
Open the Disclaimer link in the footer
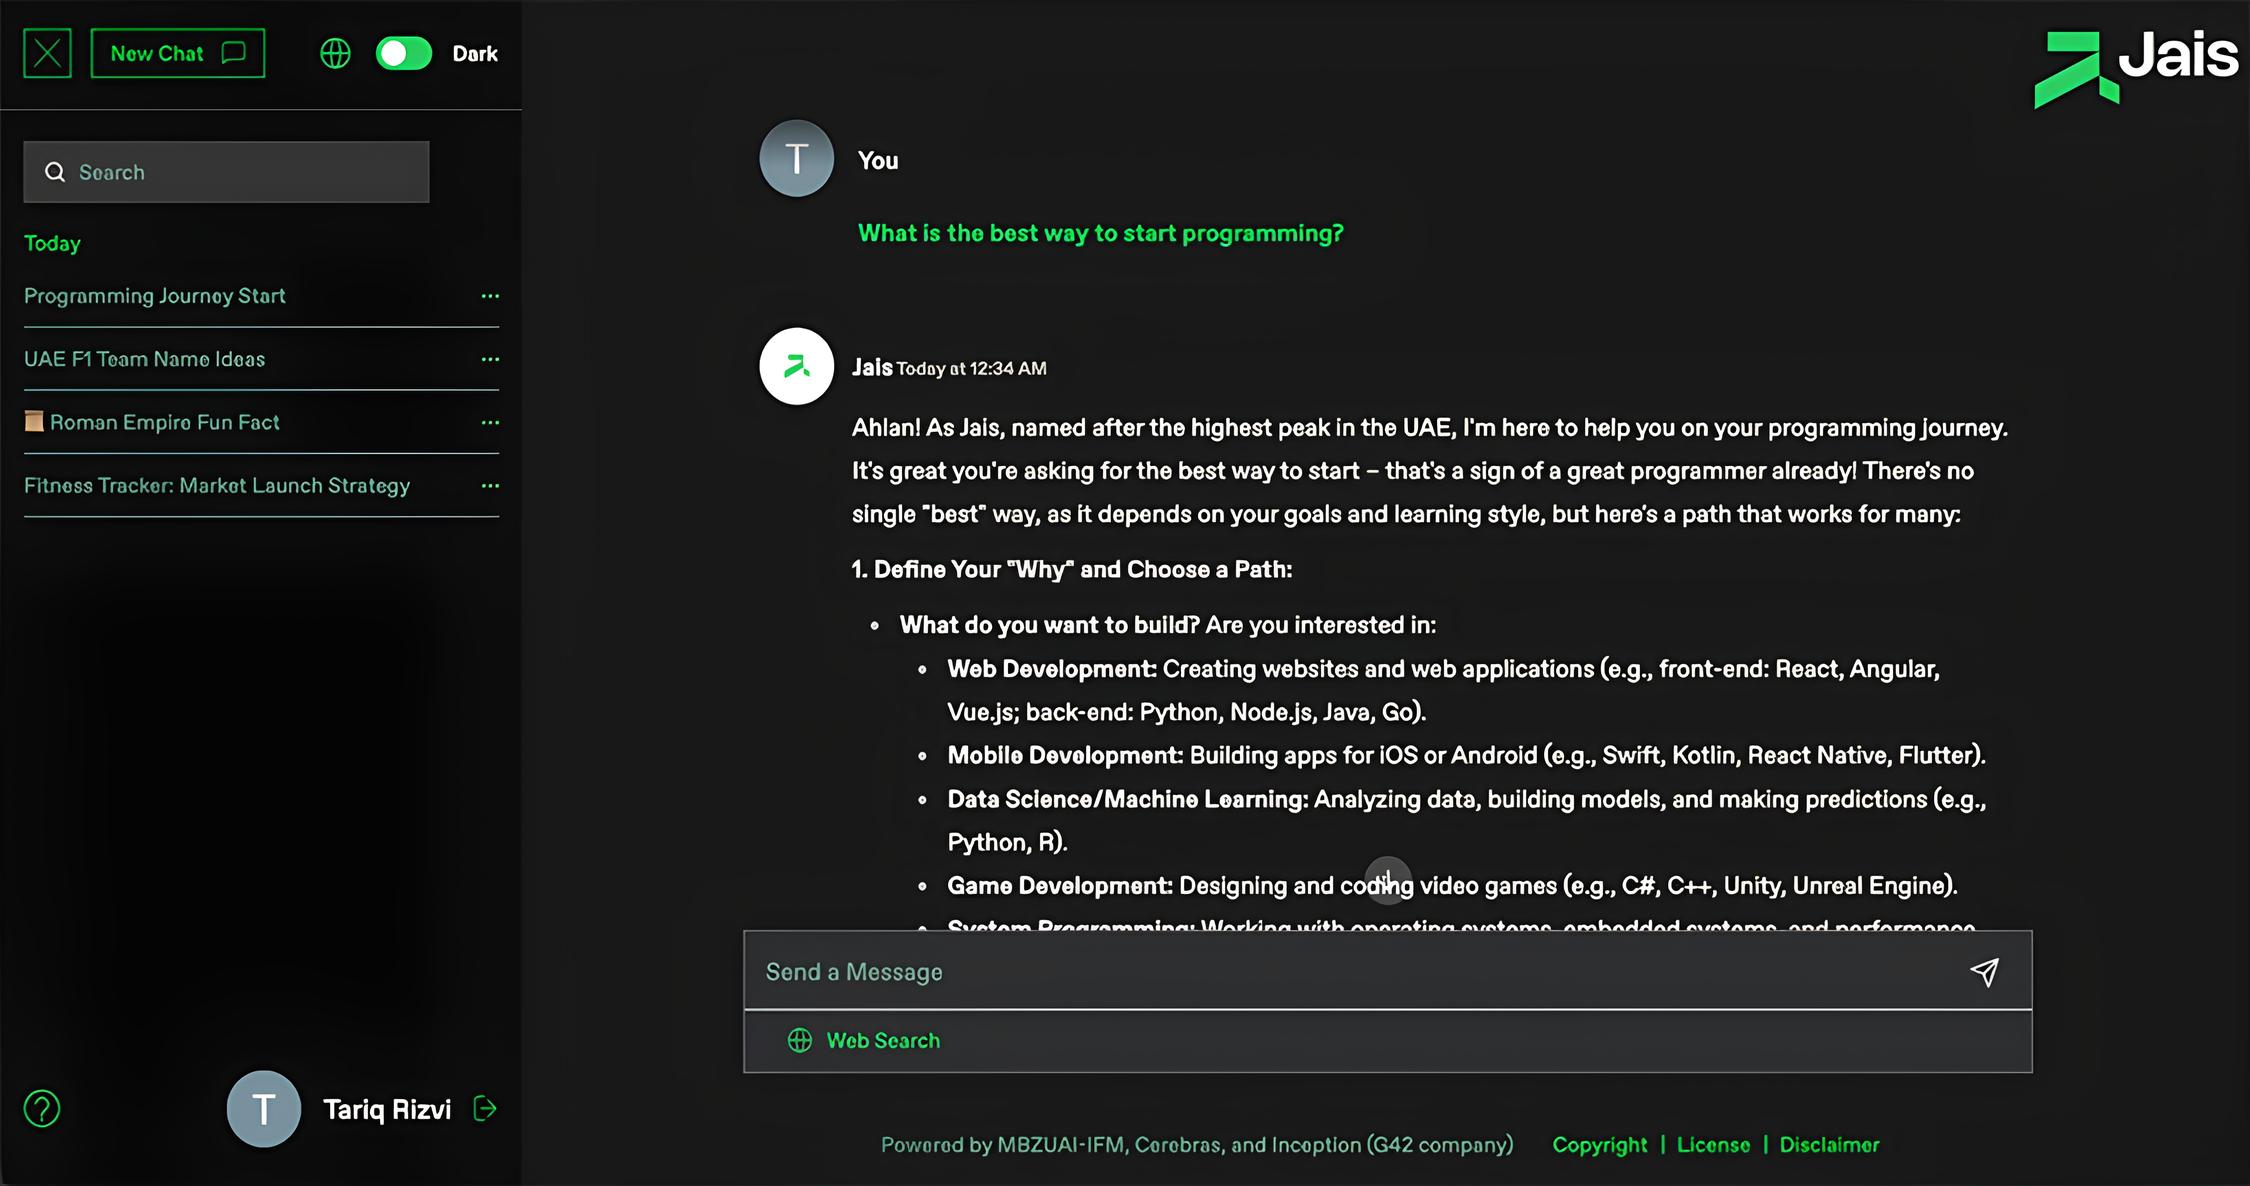[x=1829, y=1145]
